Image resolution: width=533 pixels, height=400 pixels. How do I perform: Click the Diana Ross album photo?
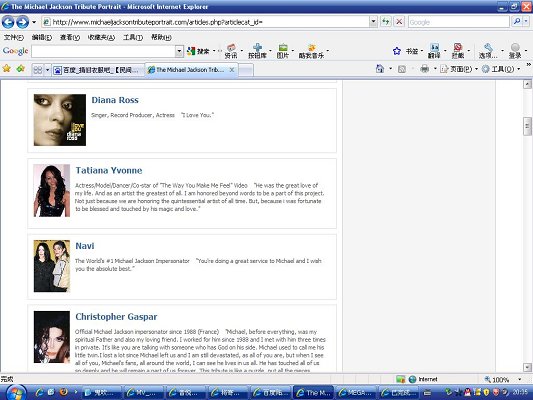[60, 120]
